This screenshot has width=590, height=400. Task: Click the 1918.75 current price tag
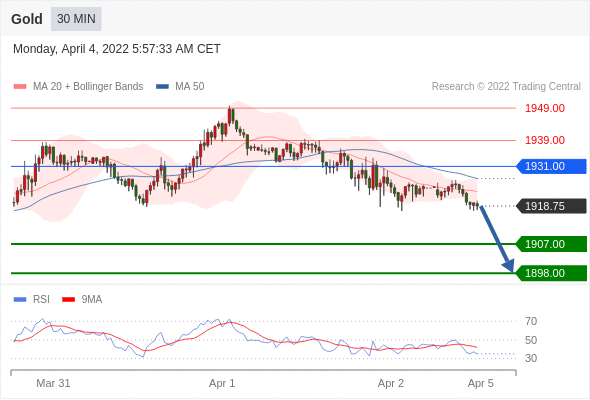pyautogui.click(x=551, y=206)
